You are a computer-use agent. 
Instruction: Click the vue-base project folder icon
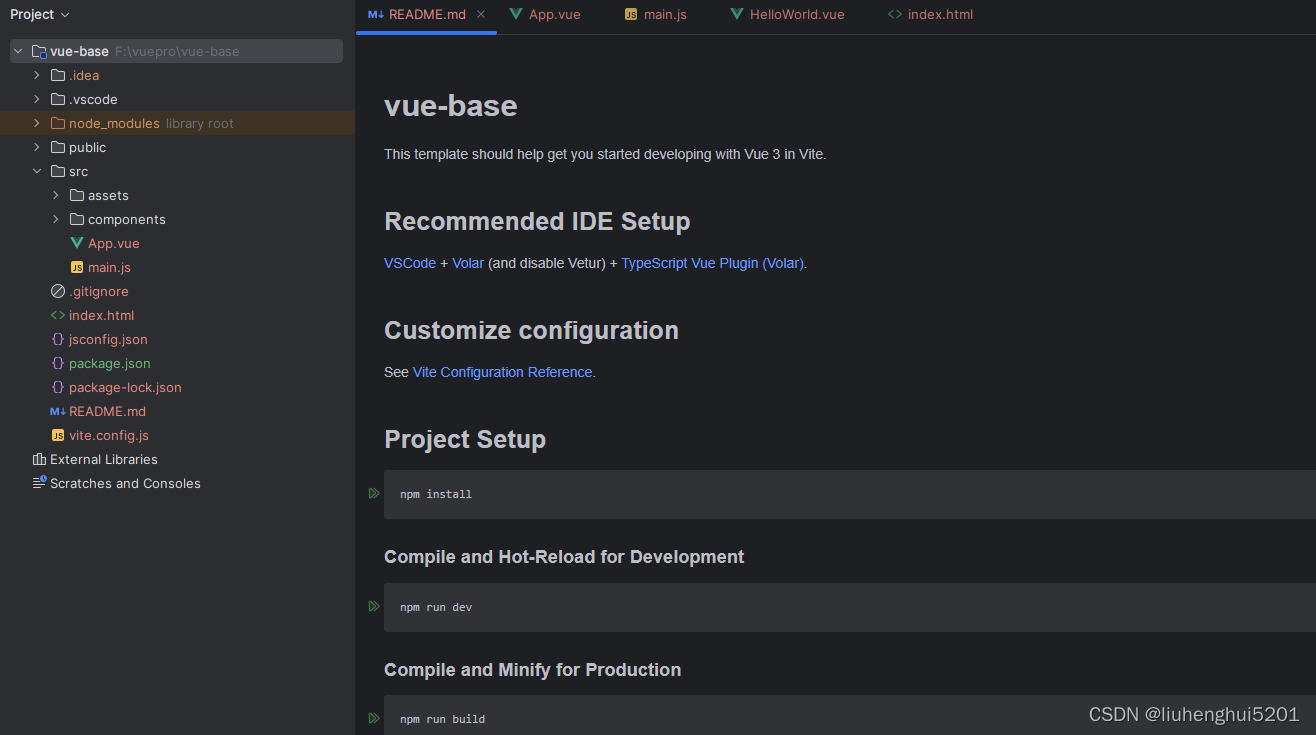39,51
